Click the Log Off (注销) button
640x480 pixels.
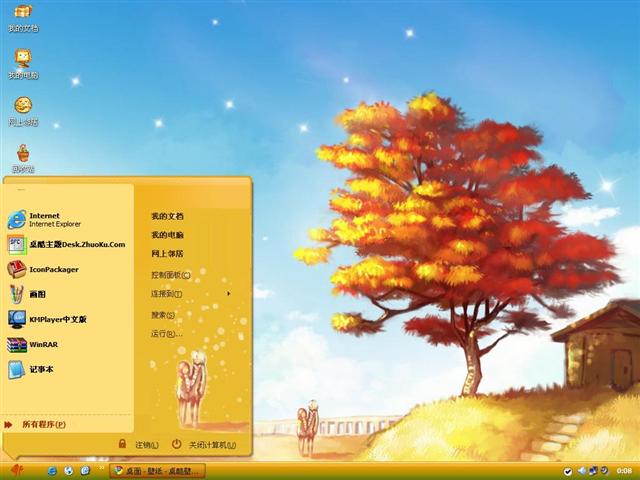point(138,444)
